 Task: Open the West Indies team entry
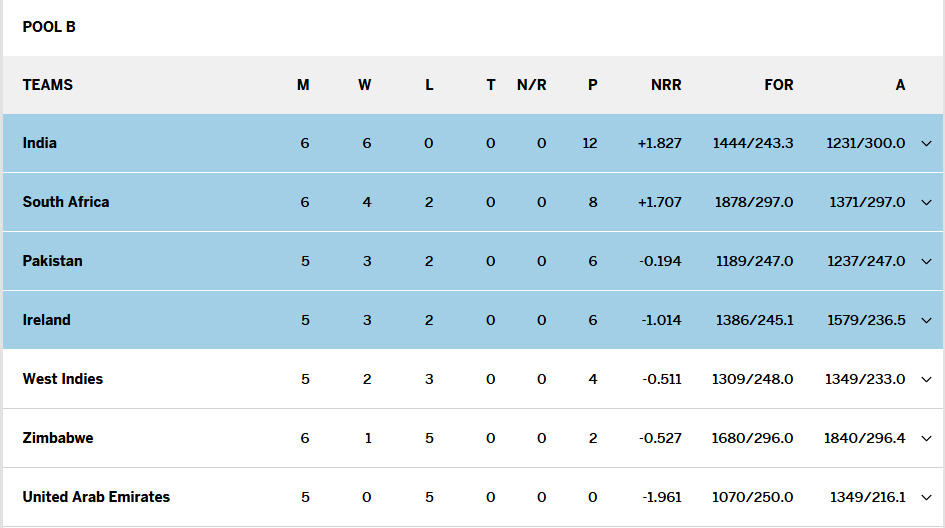[x=63, y=379]
